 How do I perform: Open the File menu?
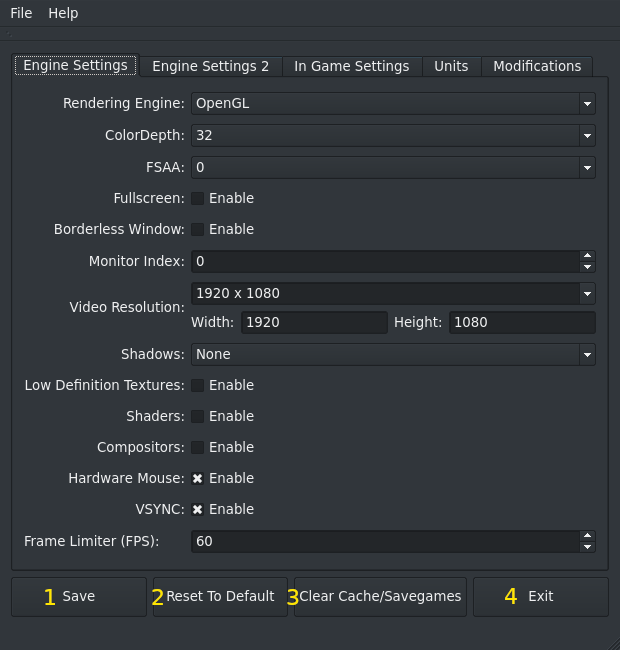point(21,13)
